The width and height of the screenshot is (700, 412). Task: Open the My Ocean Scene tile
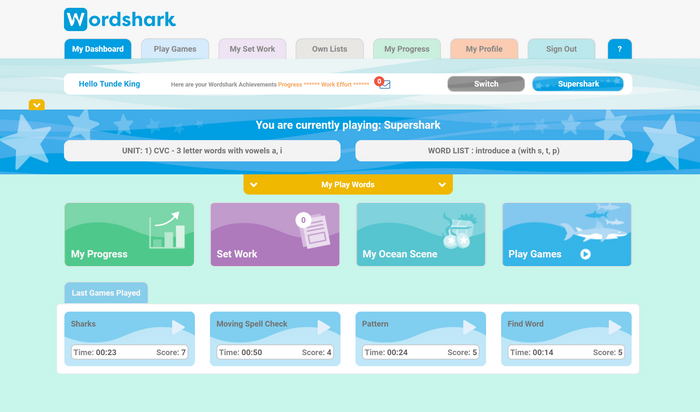[421, 235]
